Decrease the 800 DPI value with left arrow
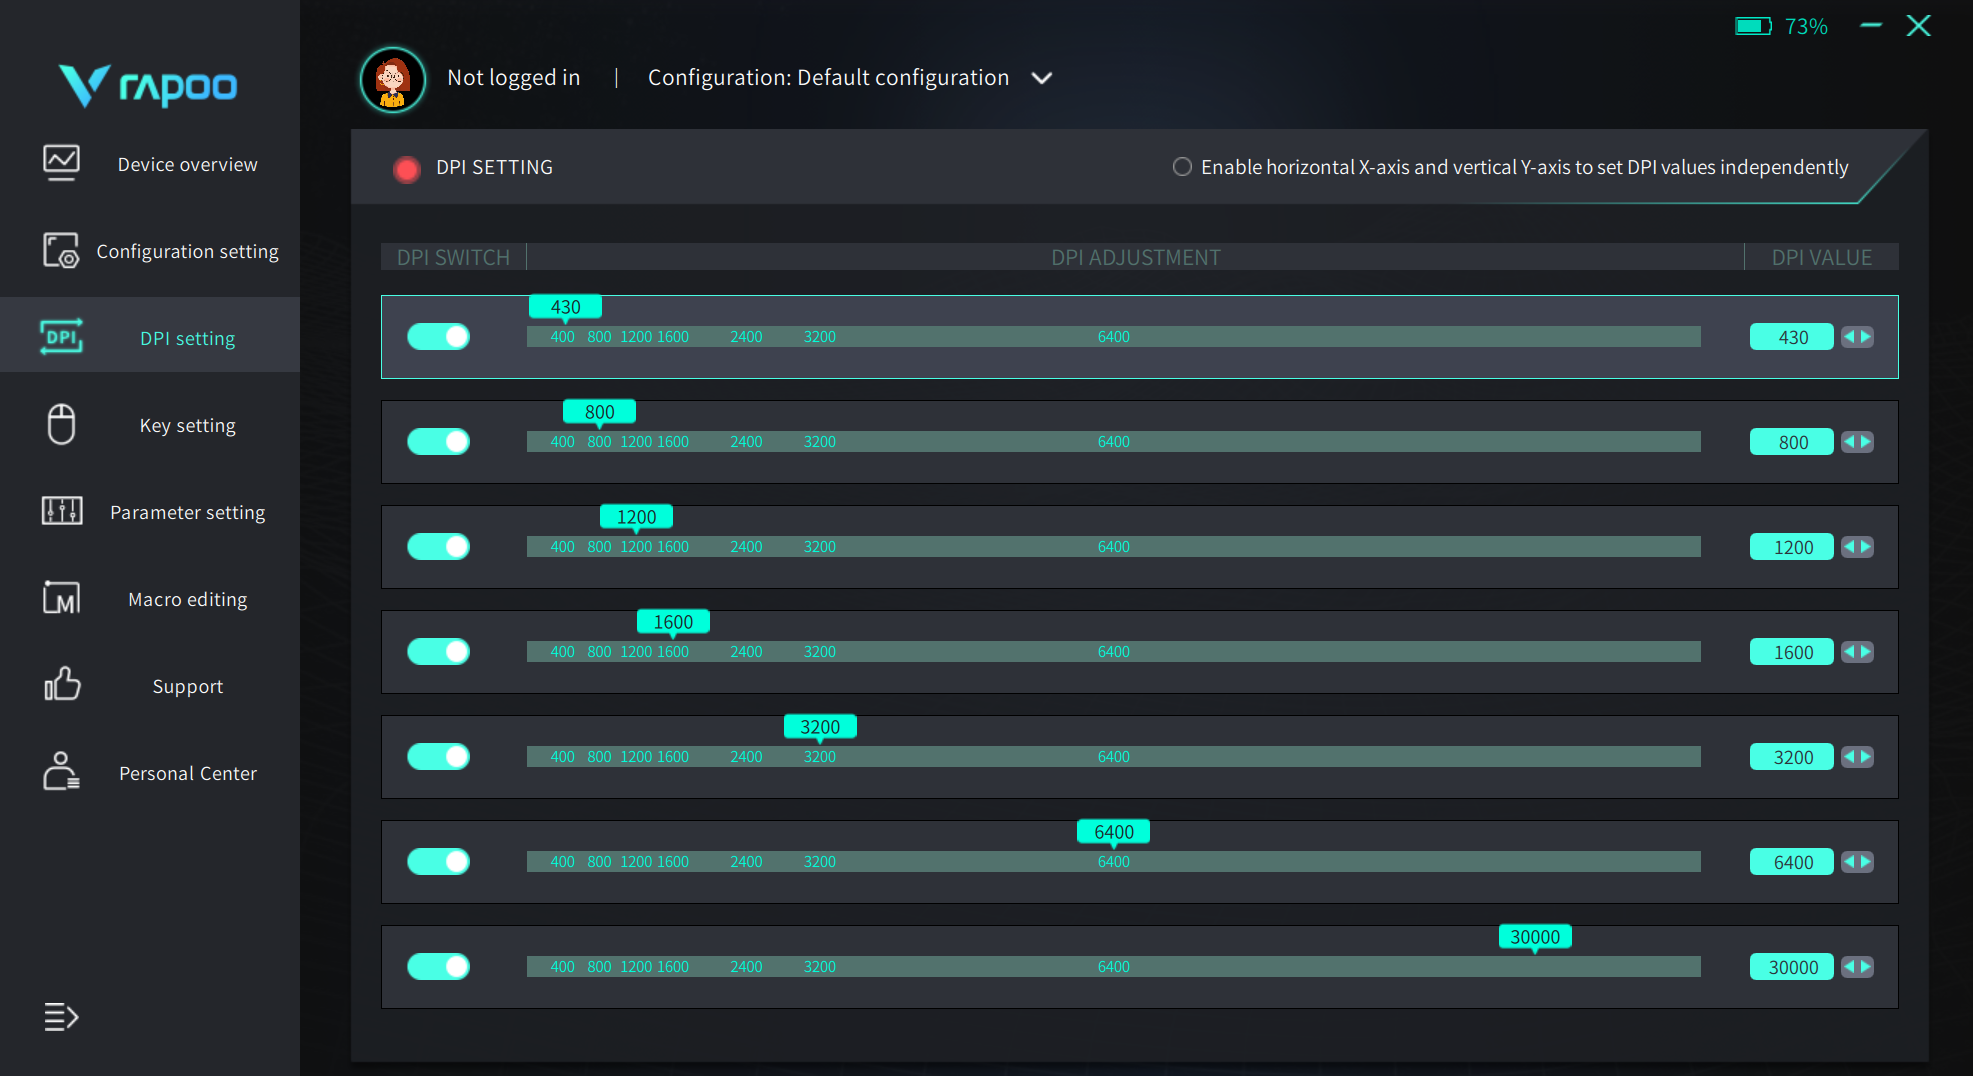The width and height of the screenshot is (1973, 1076). click(x=1849, y=442)
